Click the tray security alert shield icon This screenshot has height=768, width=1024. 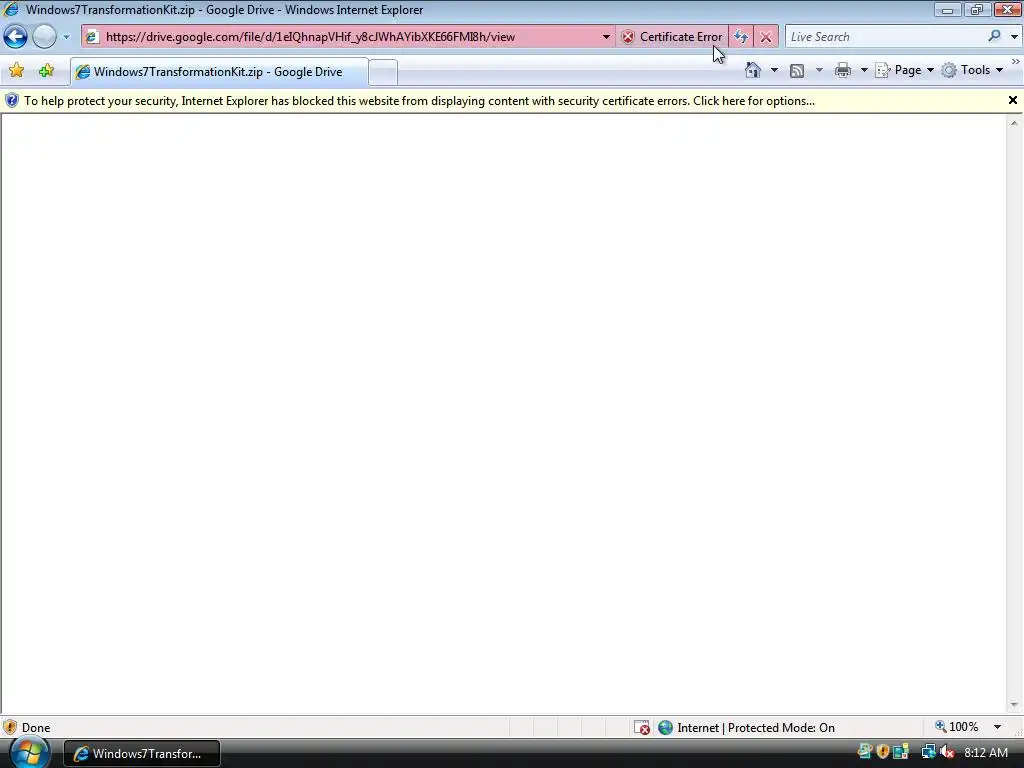[883, 752]
